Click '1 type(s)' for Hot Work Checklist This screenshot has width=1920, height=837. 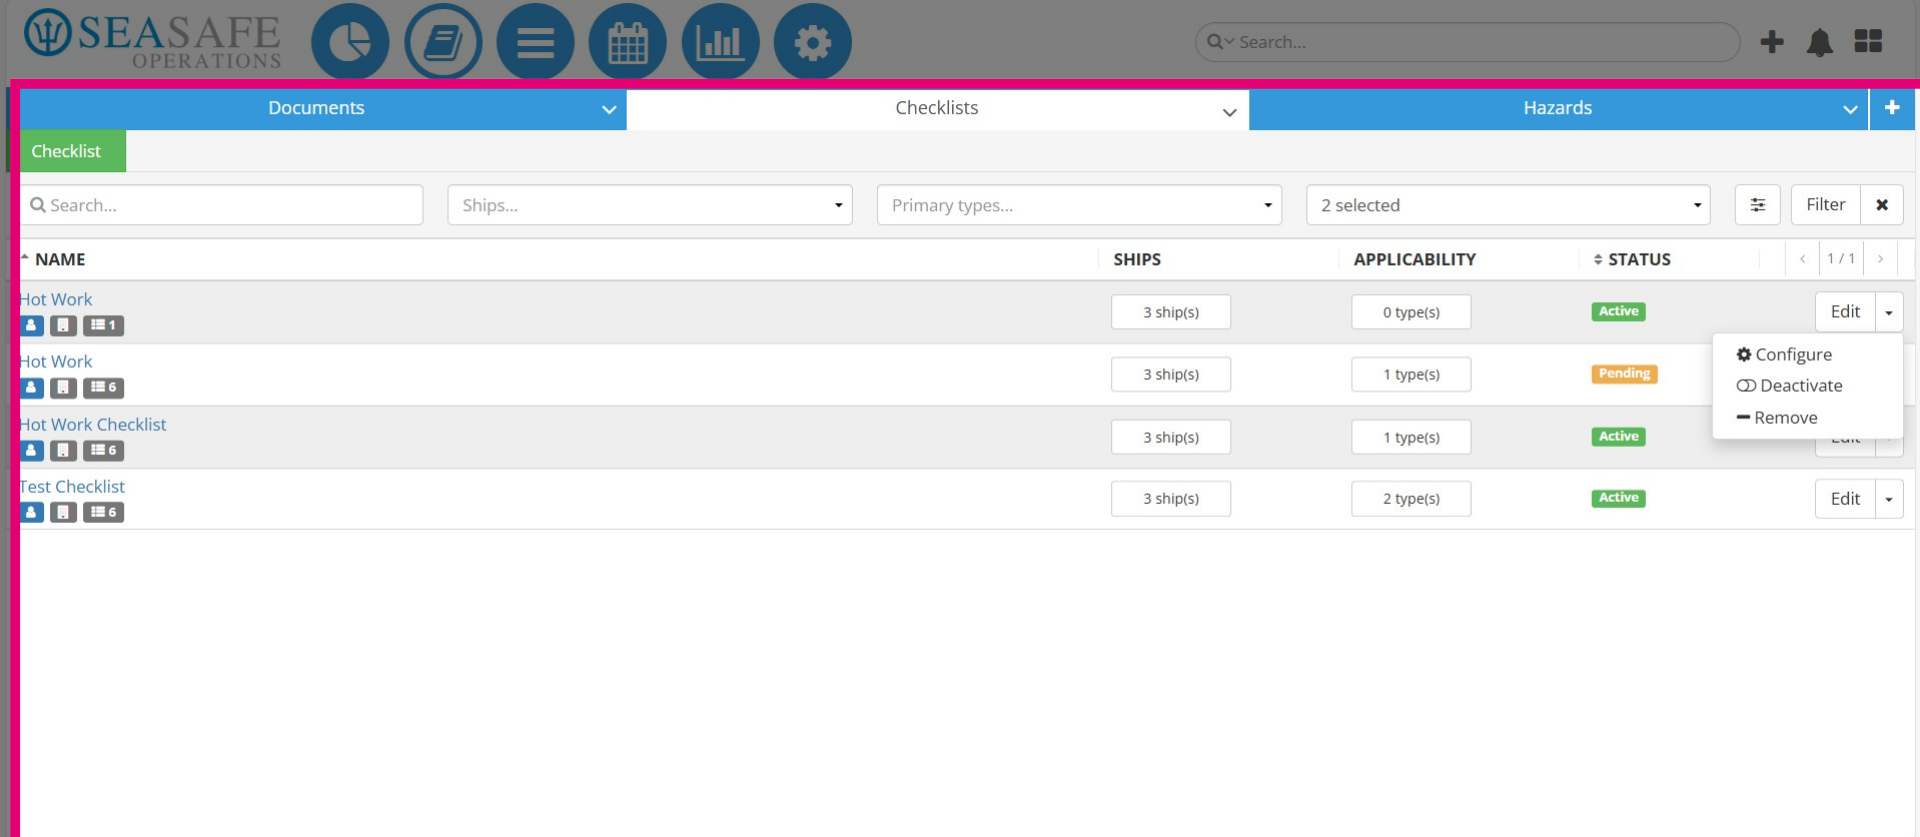tap(1411, 437)
